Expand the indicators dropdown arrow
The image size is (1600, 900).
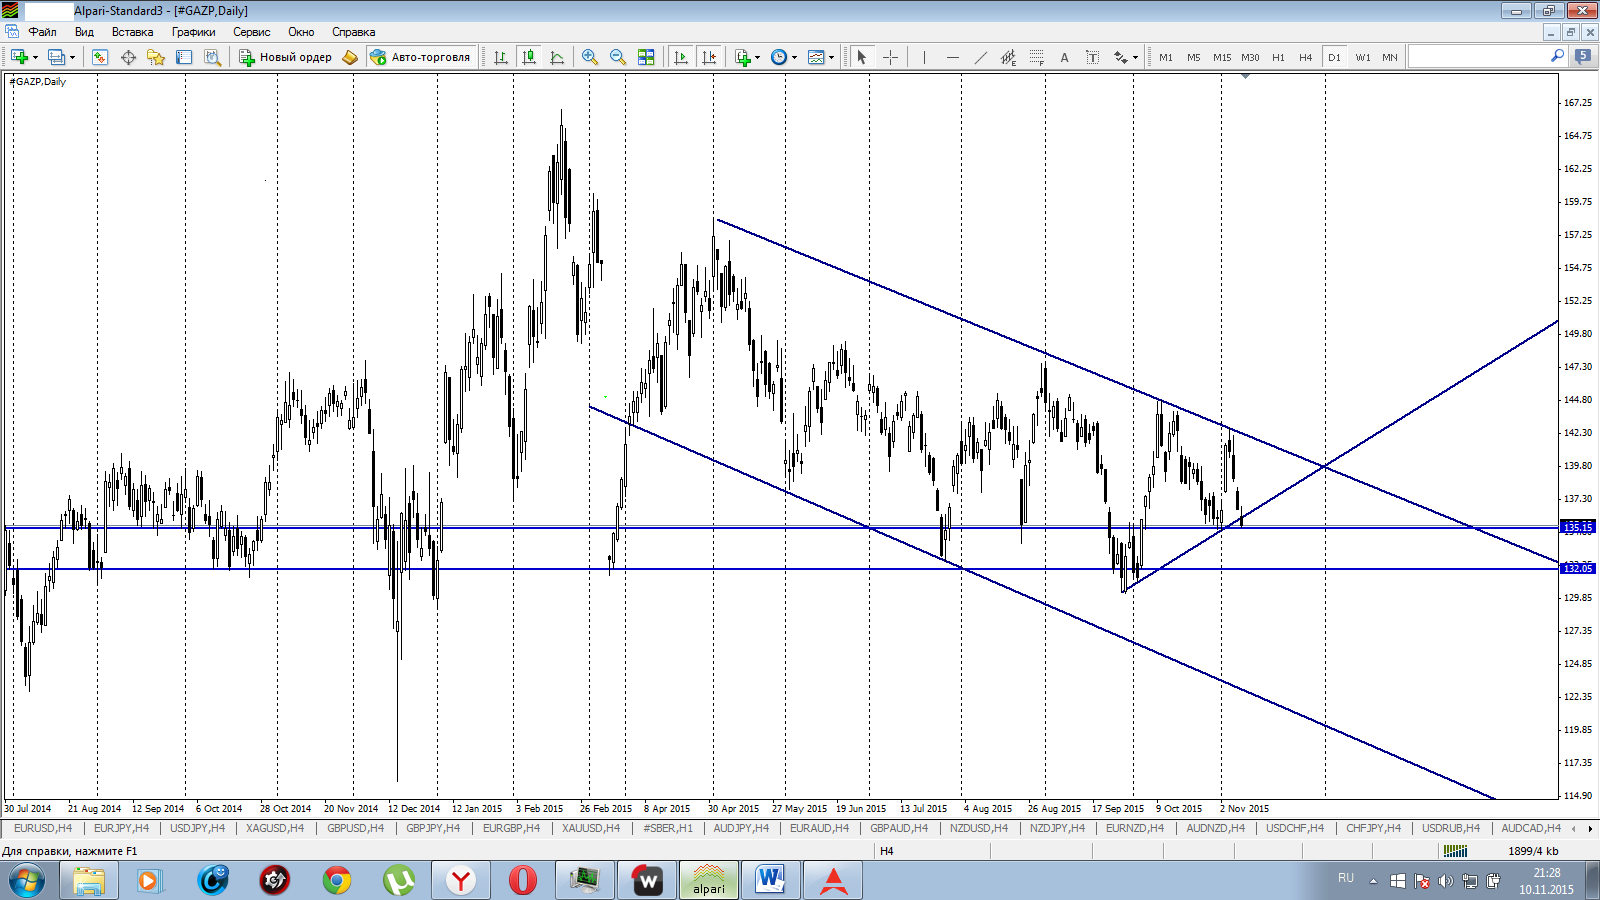click(758, 57)
